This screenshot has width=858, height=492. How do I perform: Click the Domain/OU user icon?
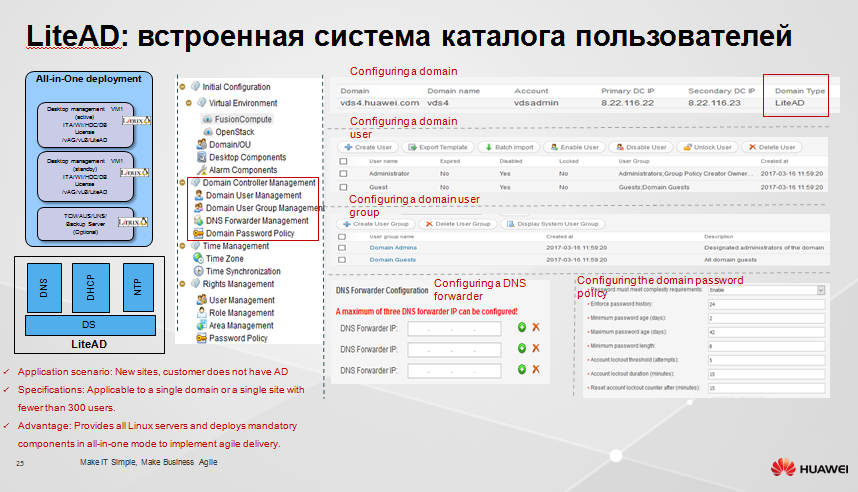pyautogui.click(x=201, y=144)
